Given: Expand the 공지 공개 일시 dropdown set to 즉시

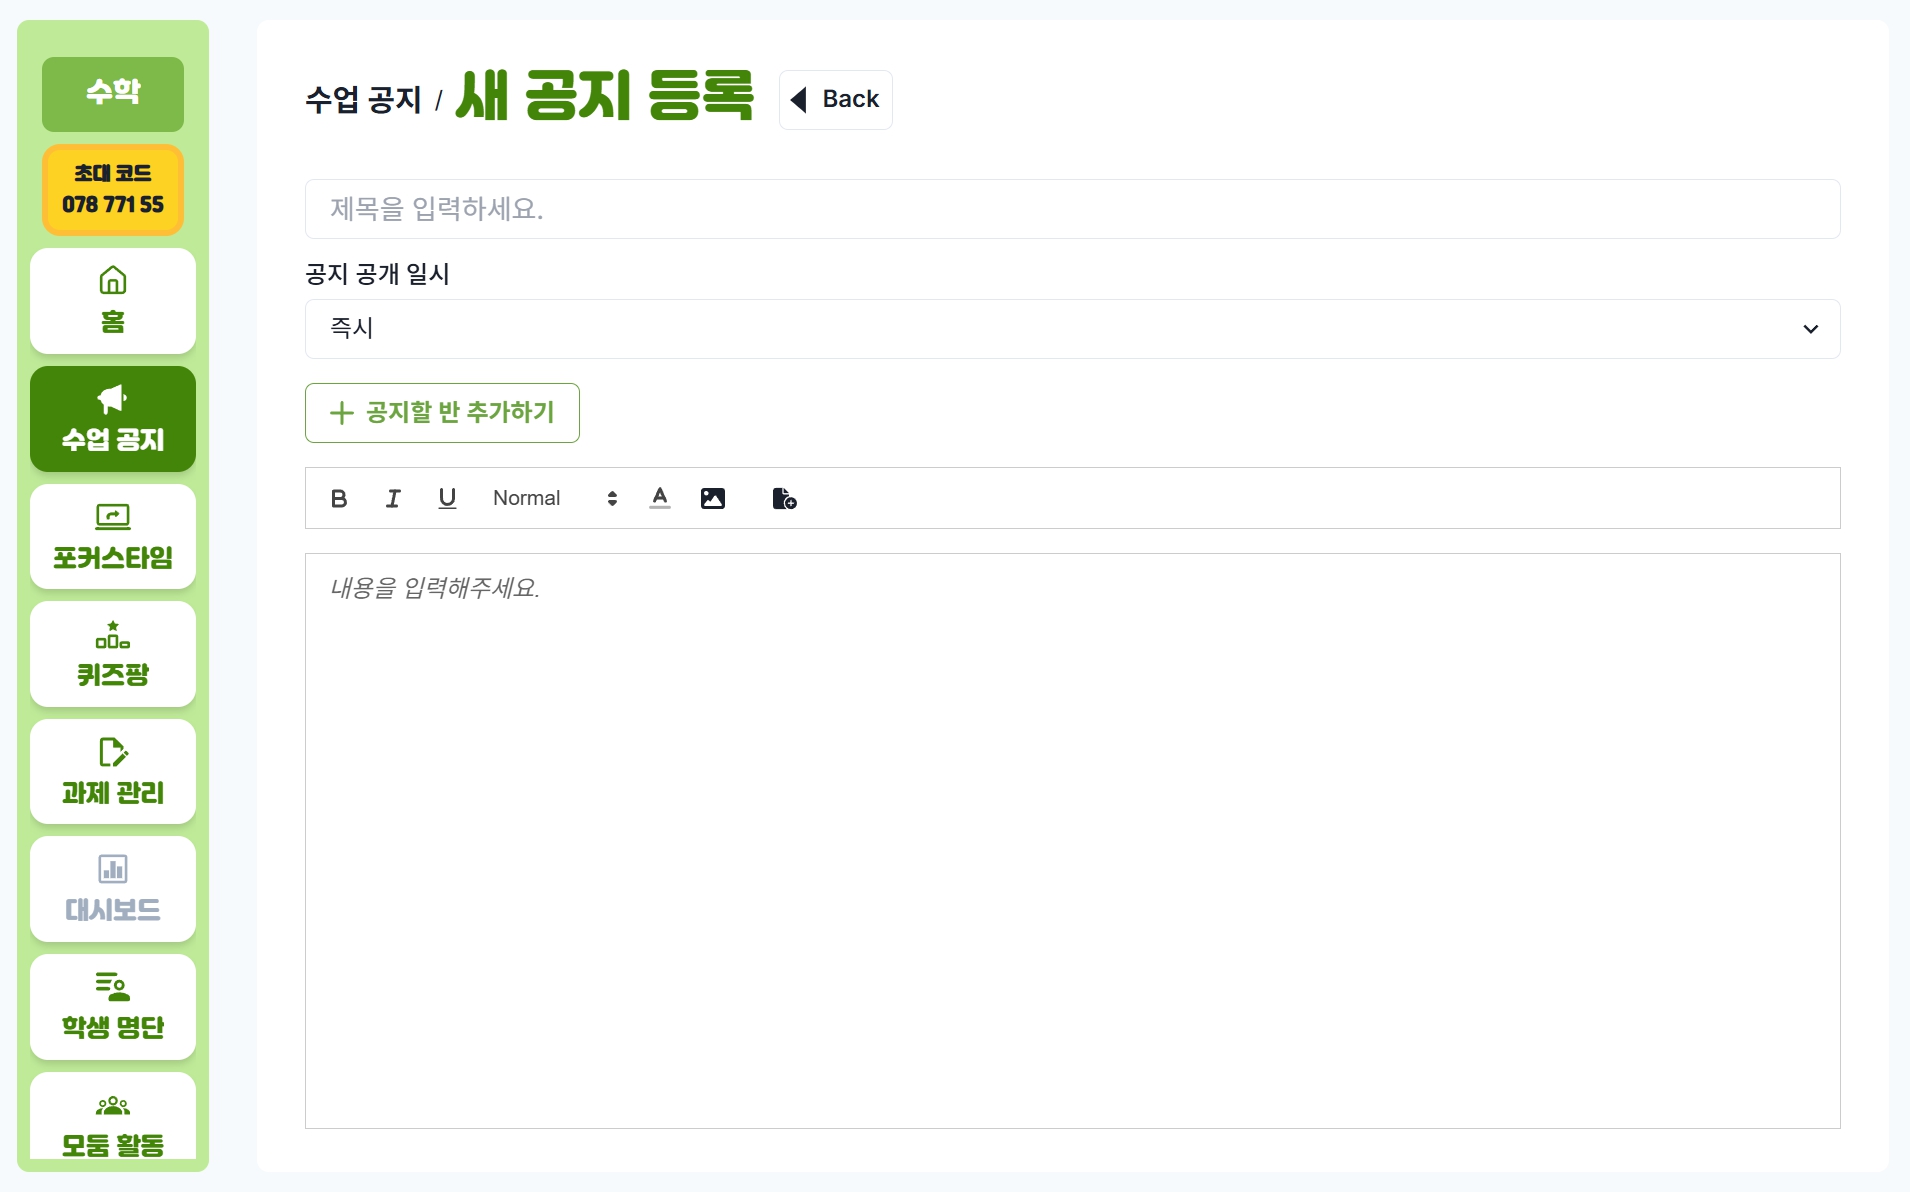Looking at the screenshot, I should click(1072, 329).
